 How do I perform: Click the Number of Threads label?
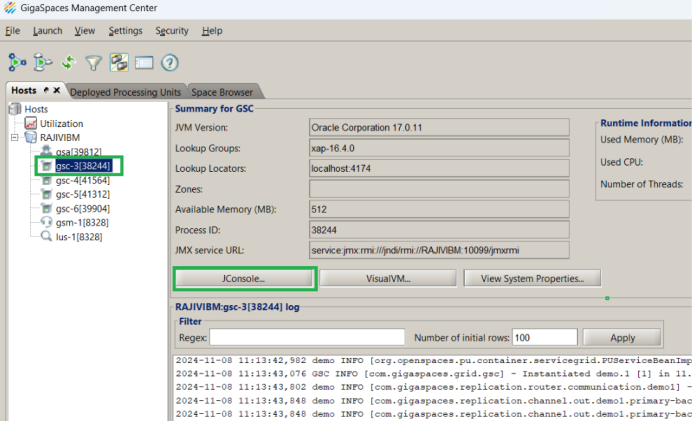tap(641, 184)
